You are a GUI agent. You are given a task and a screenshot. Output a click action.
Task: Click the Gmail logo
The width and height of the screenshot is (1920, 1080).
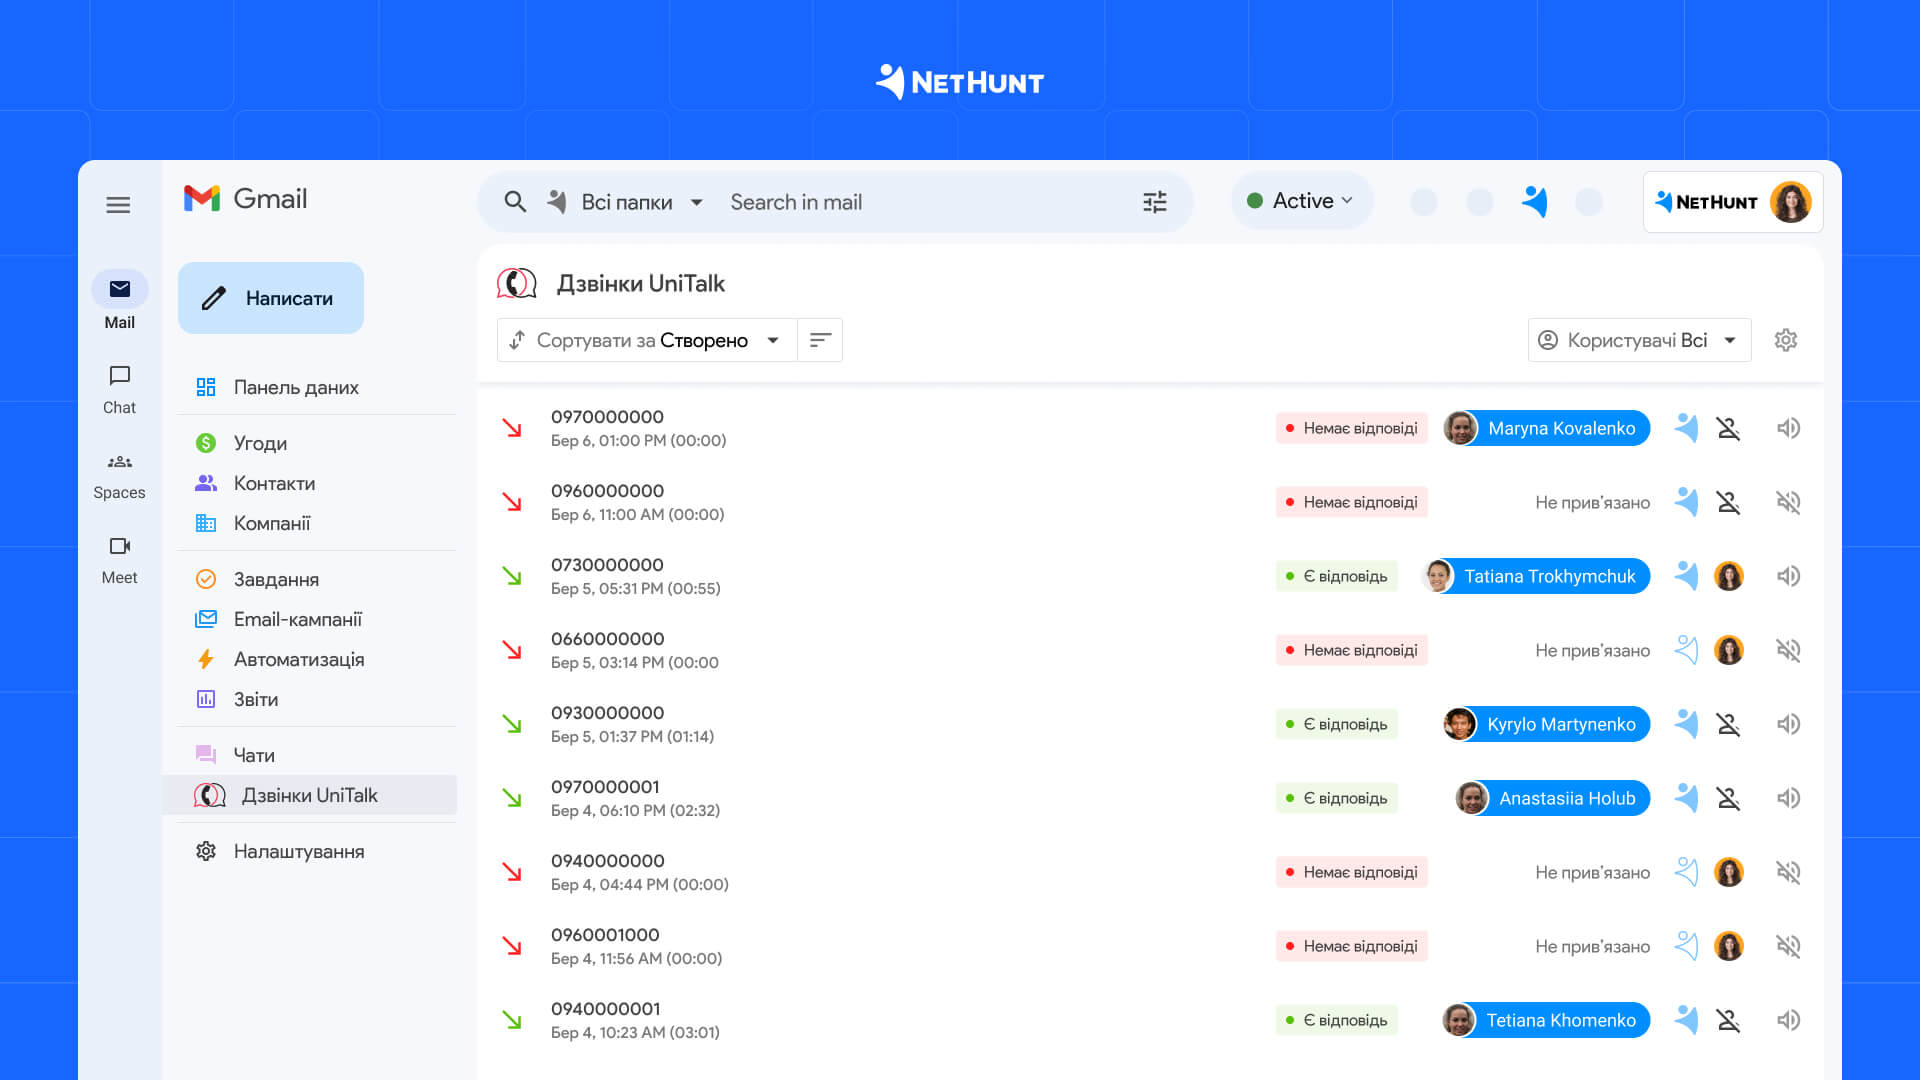click(245, 199)
